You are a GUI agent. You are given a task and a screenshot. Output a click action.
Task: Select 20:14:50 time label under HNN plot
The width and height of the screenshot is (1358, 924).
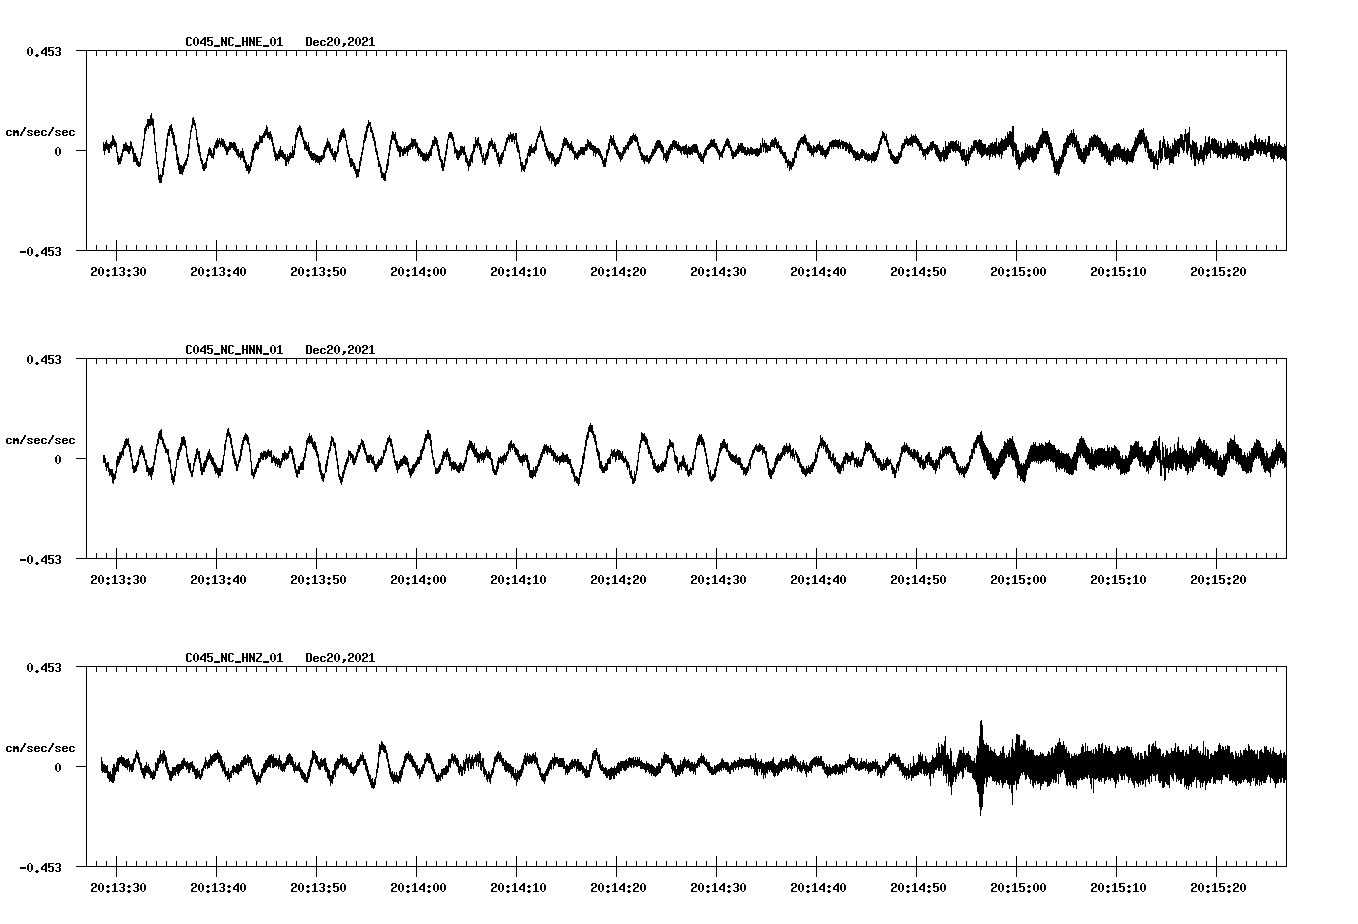(918, 580)
